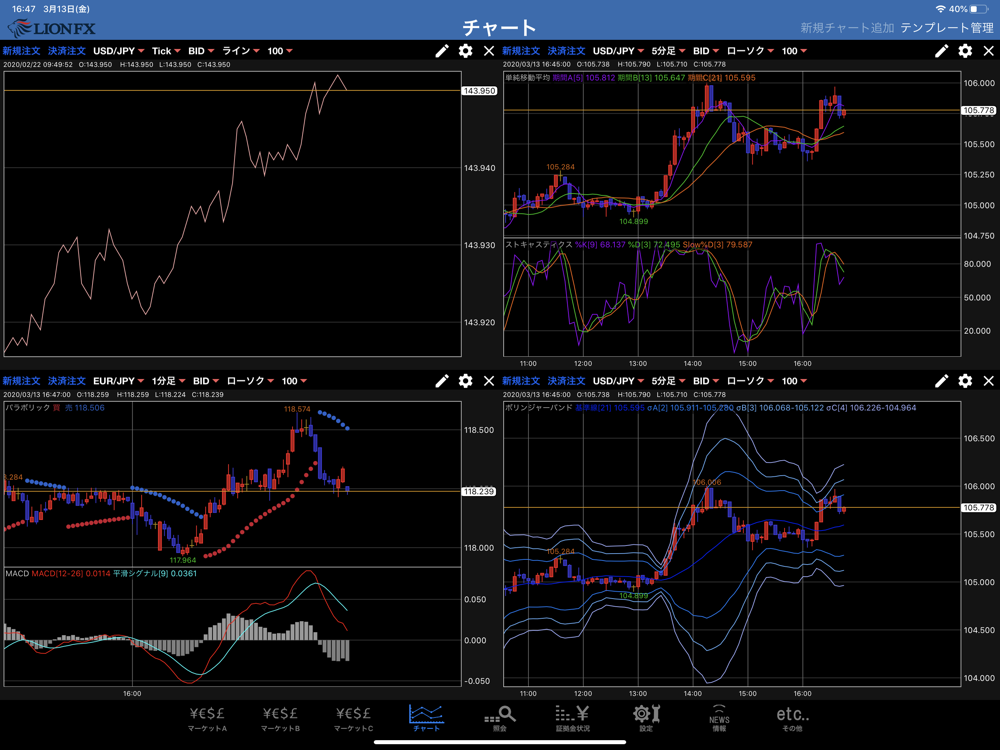
Task: Open pencil drawing tool on top-left USD/JPY chart
Action: pyautogui.click(x=441, y=51)
